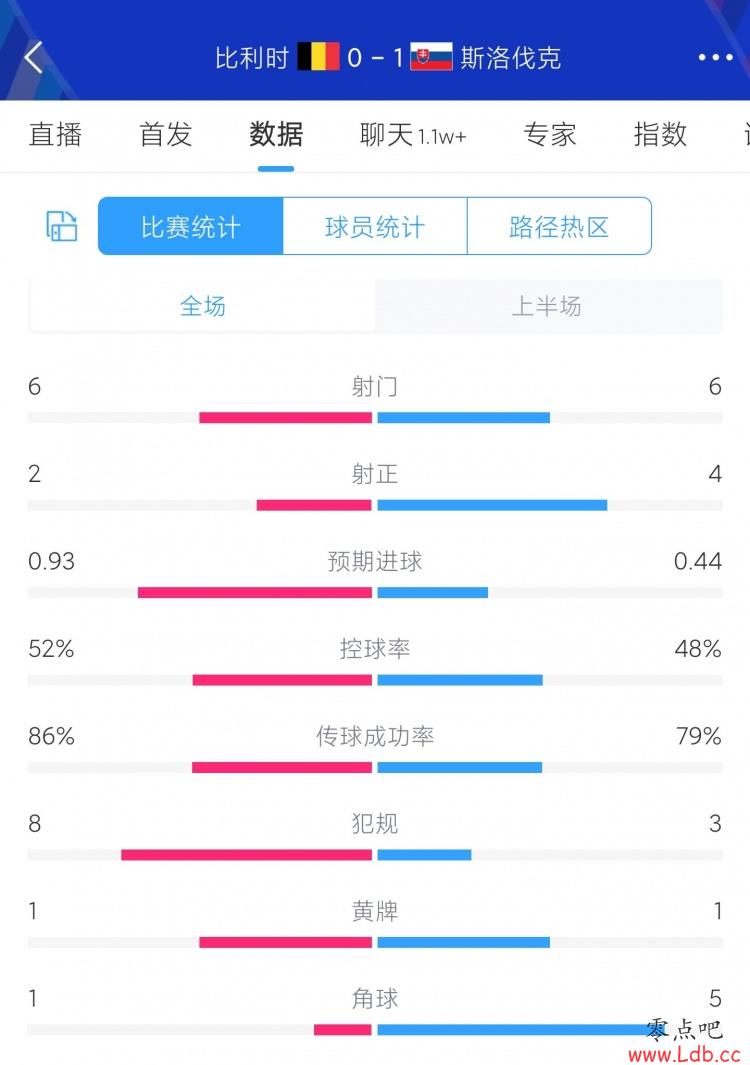Viewport: 750px width, 1065px height.
Task: Switch to 球员统计 player stats
Action: click(375, 226)
